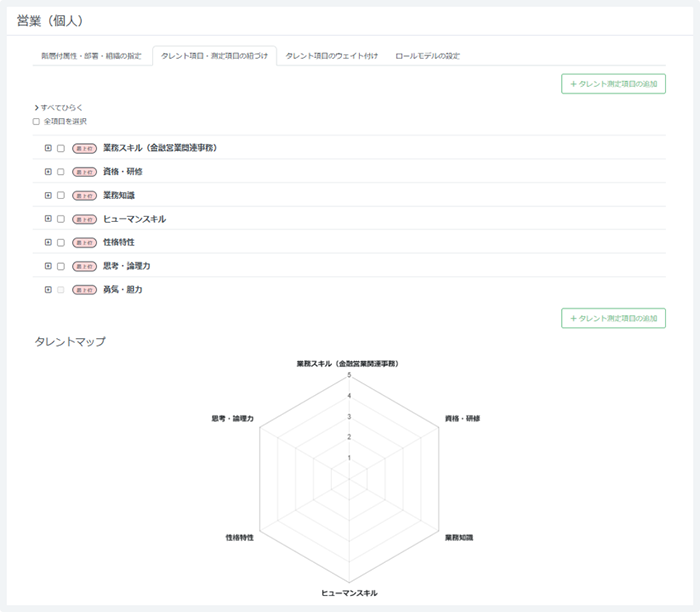Expand the 業務スキル（金融営業関連事務） row plus icon
The width and height of the screenshot is (700, 612).
[48, 148]
